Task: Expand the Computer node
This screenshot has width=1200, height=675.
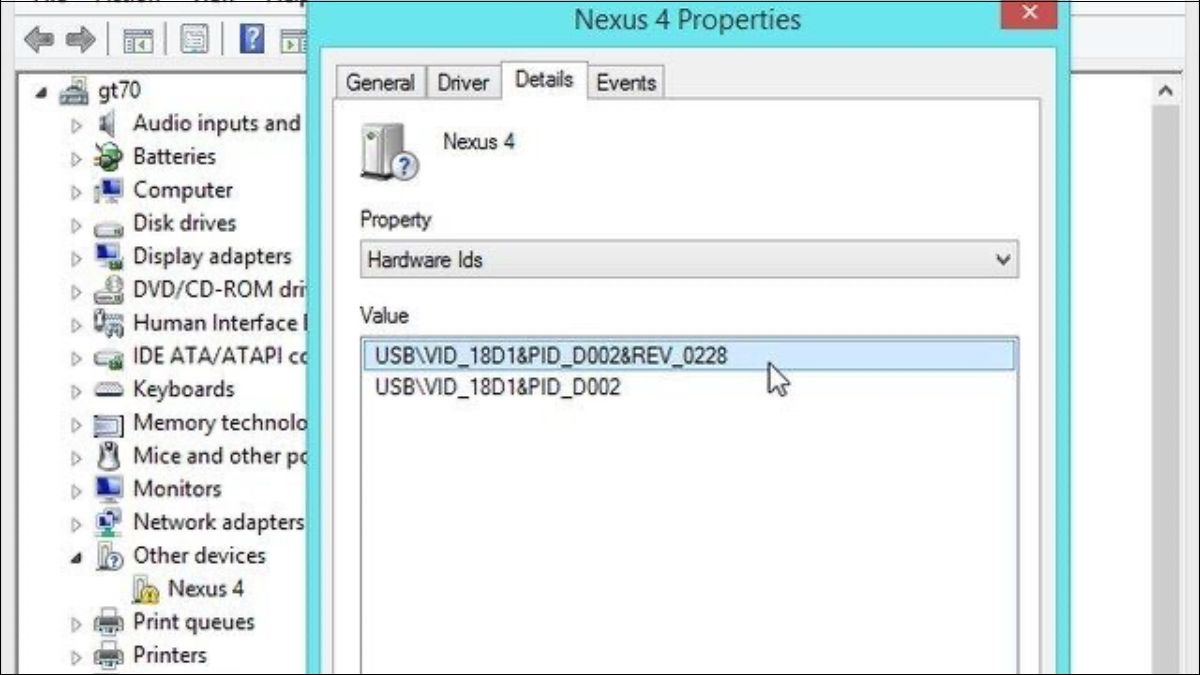Action: pos(77,191)
